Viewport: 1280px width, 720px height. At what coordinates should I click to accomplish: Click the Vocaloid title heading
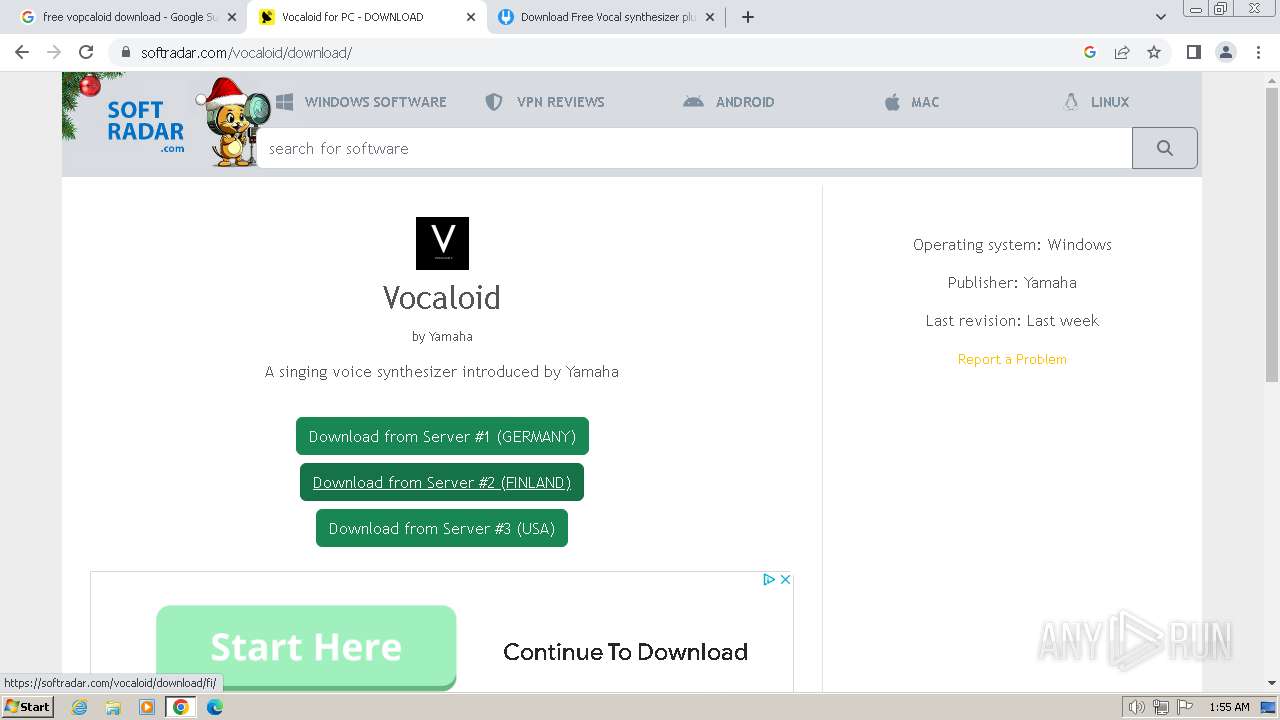[x=442, y=297]
